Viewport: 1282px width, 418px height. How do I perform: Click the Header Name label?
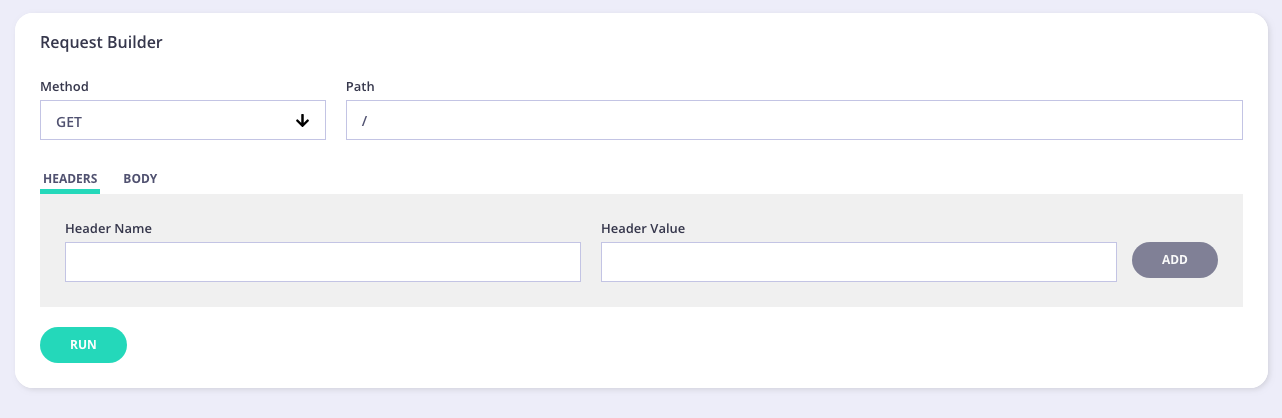[108, 228]
